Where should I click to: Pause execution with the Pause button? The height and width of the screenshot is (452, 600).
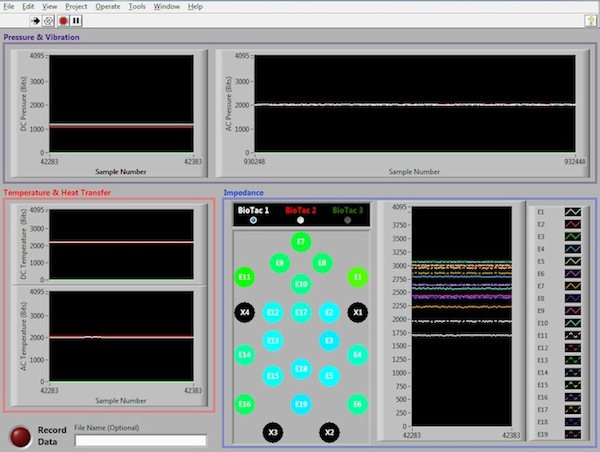(76, 19)
